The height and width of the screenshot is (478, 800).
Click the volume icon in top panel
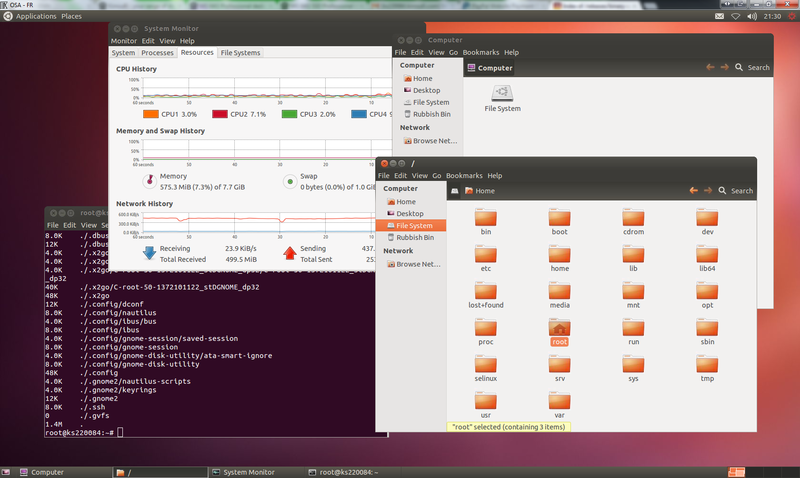[x=752, y=16]
